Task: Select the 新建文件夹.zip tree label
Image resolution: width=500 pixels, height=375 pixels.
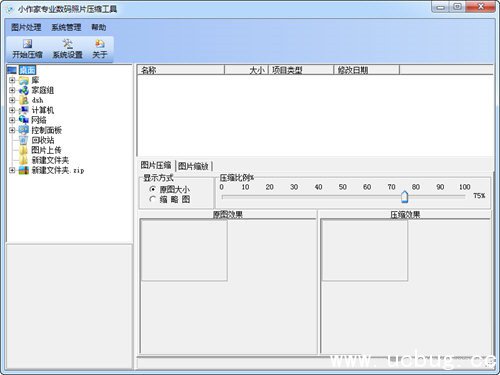Action: click(x=58, y=170)
